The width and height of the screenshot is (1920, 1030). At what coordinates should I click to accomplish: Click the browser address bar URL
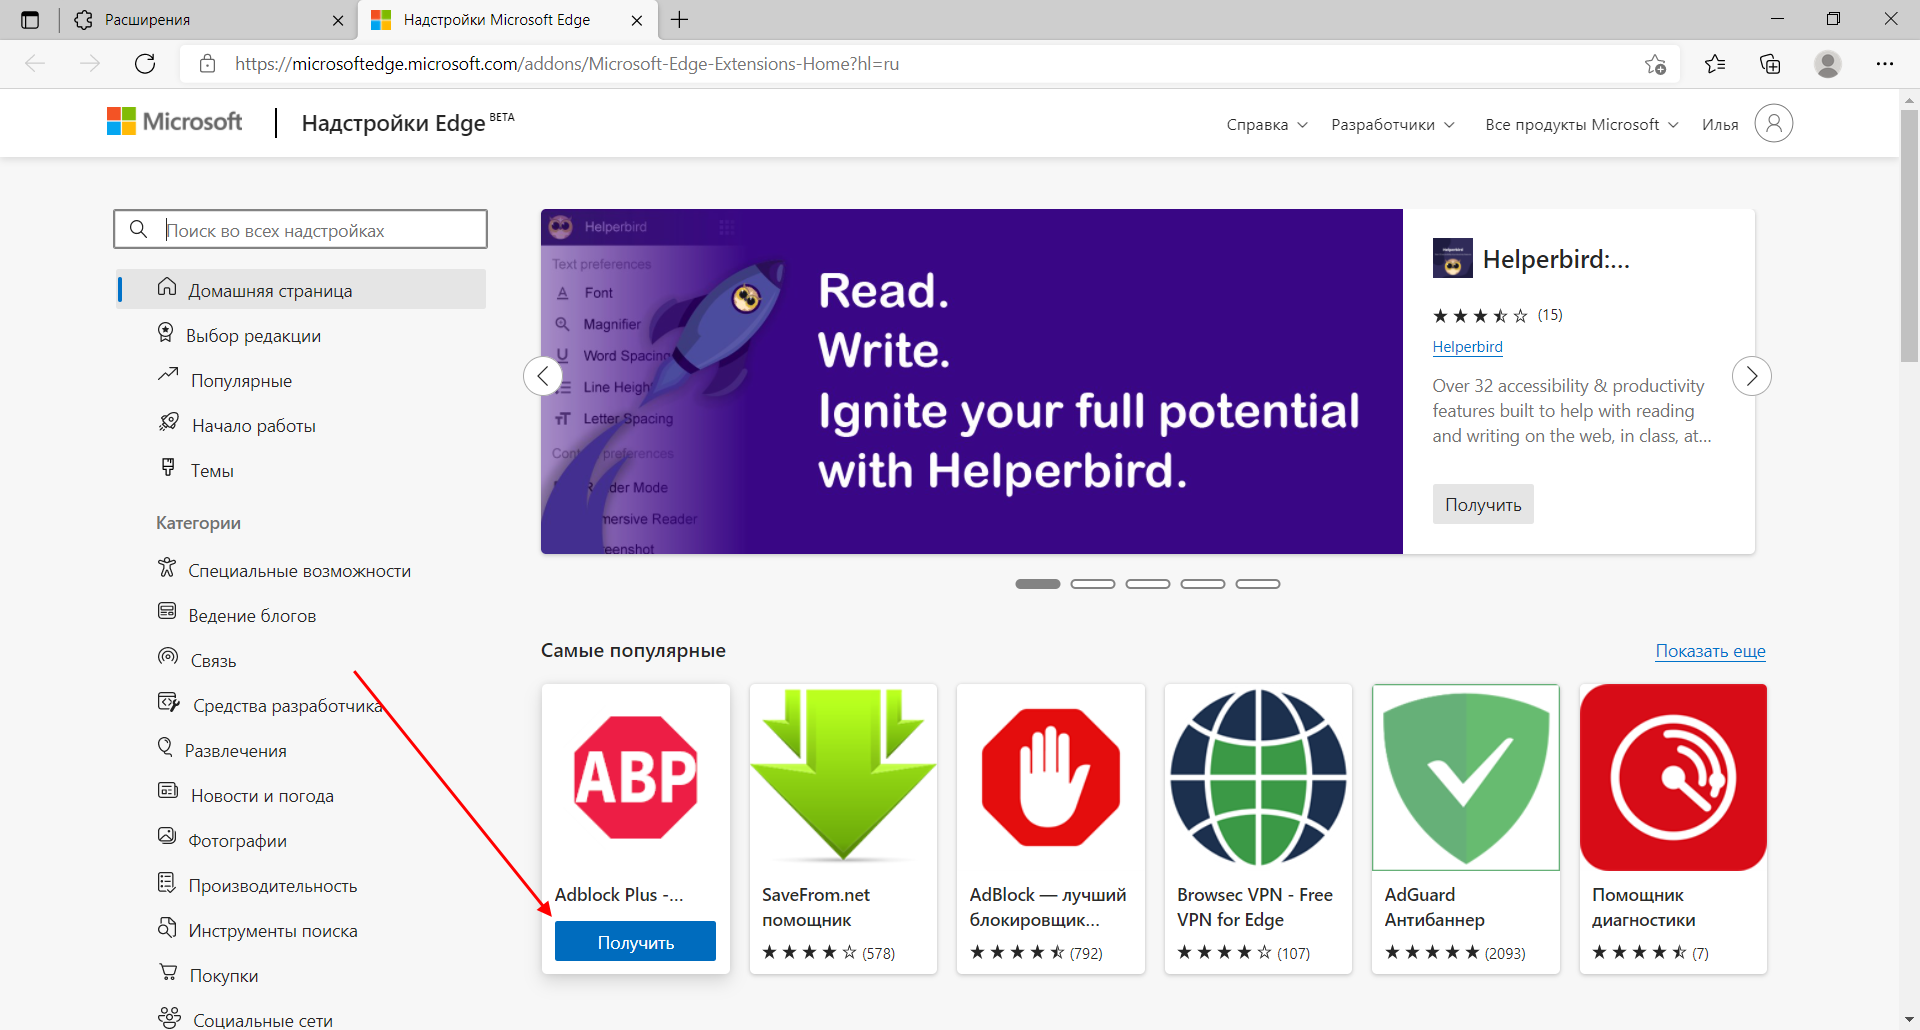pos(567,64)
